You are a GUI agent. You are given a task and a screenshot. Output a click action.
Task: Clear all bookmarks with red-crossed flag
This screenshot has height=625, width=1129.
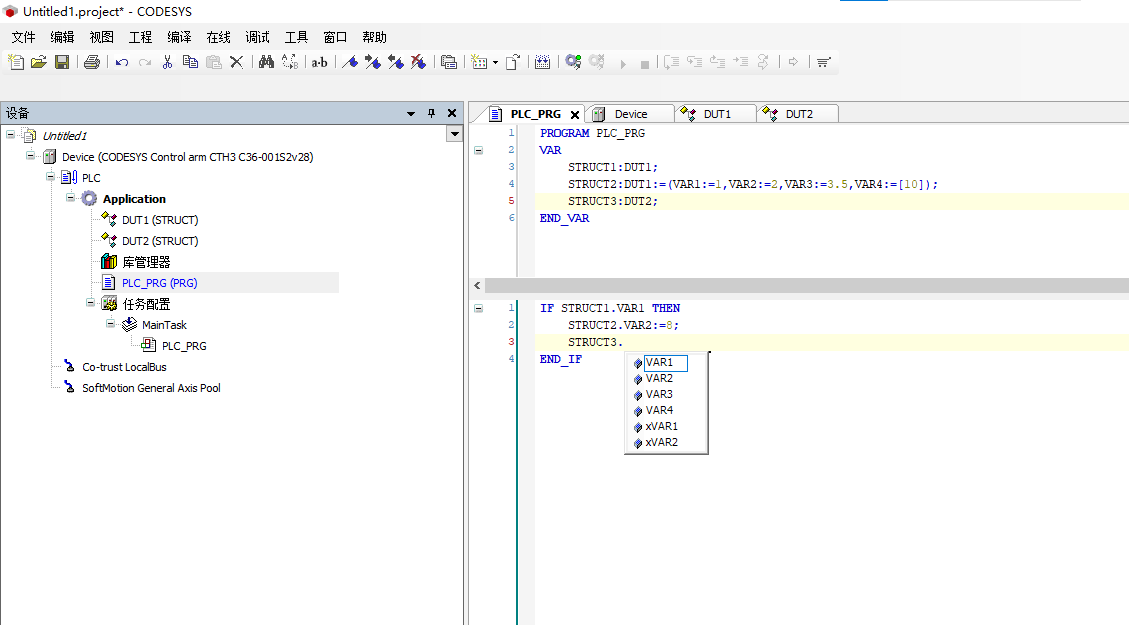[418, 62]
